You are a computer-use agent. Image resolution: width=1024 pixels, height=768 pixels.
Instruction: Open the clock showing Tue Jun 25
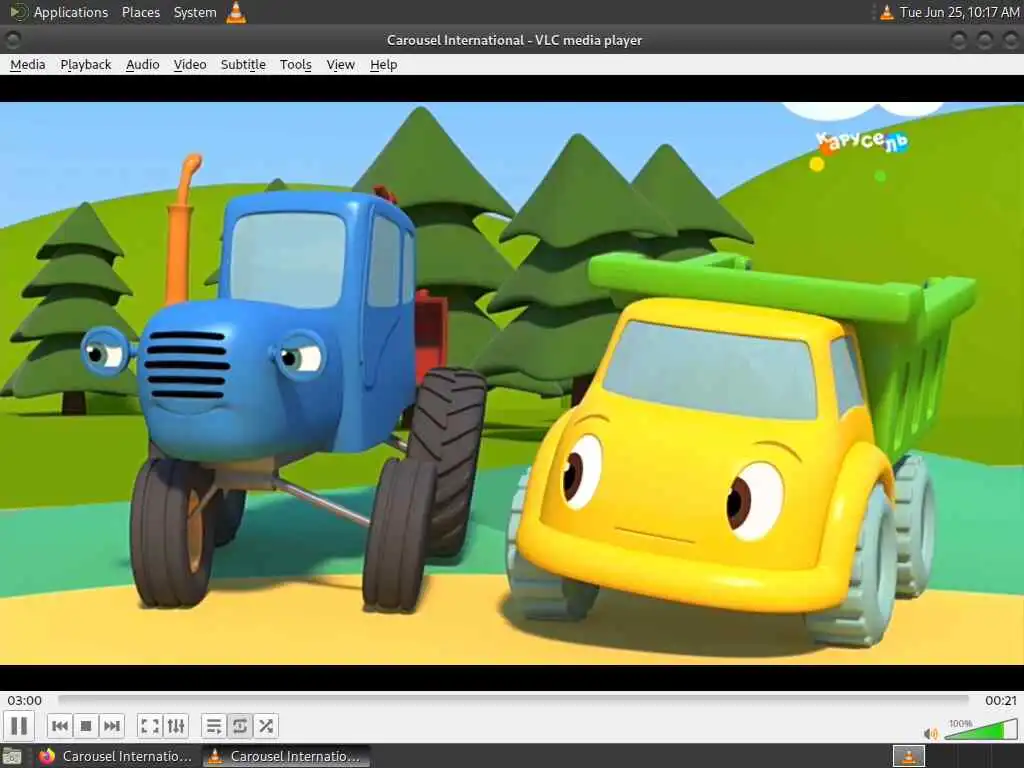click(959, 12)
